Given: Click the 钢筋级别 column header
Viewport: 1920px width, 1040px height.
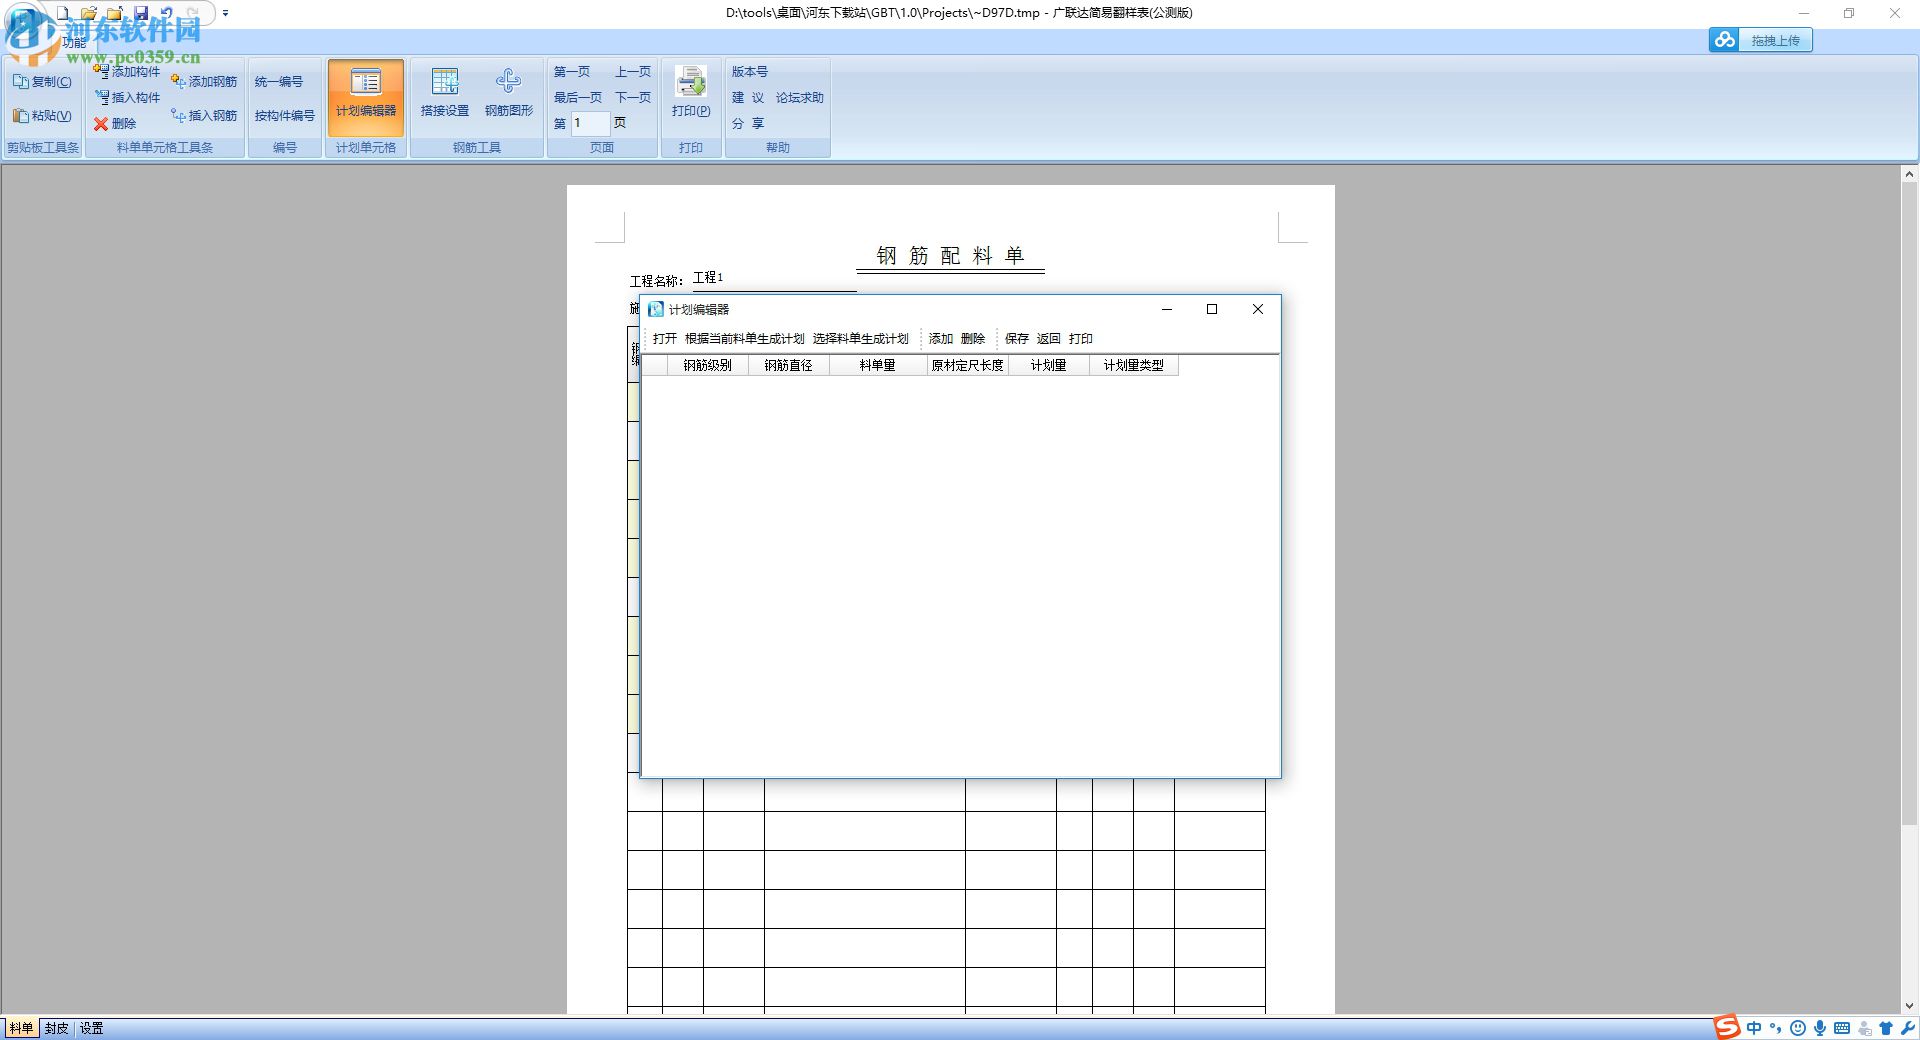Looking at the screenshot, I should pyautogui.click(x=708, y=366).
